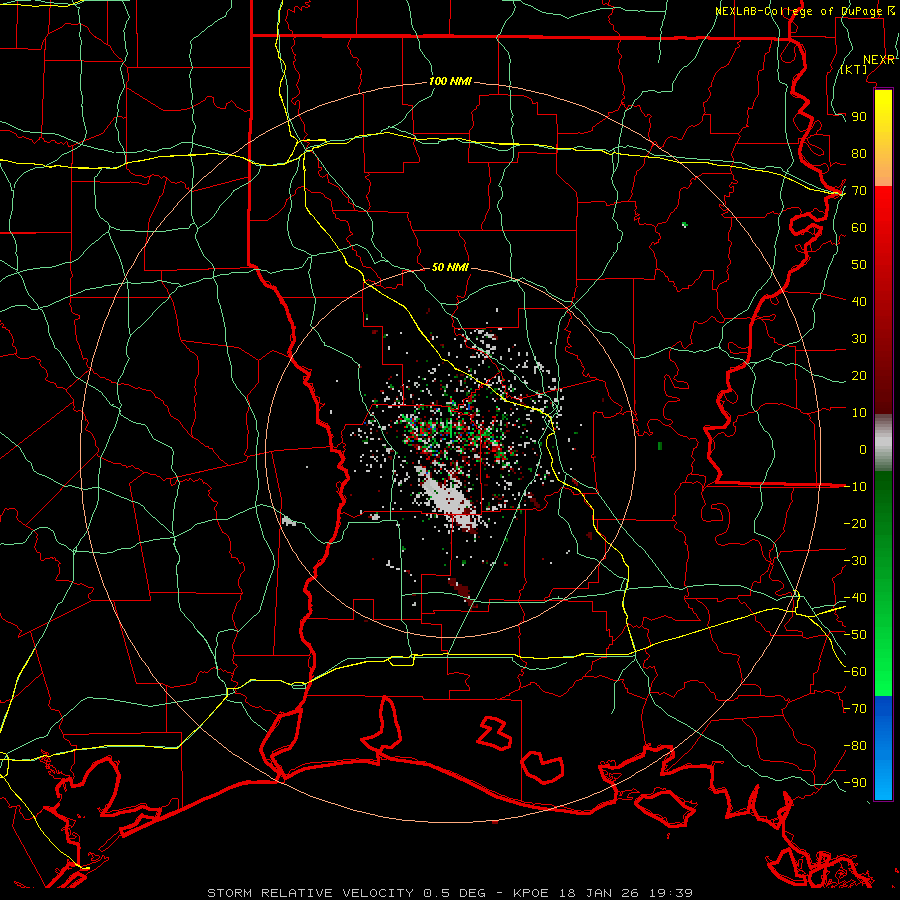Click the large white echo patch near radar center
The image size is (900, 900).
tap(448, 497)
